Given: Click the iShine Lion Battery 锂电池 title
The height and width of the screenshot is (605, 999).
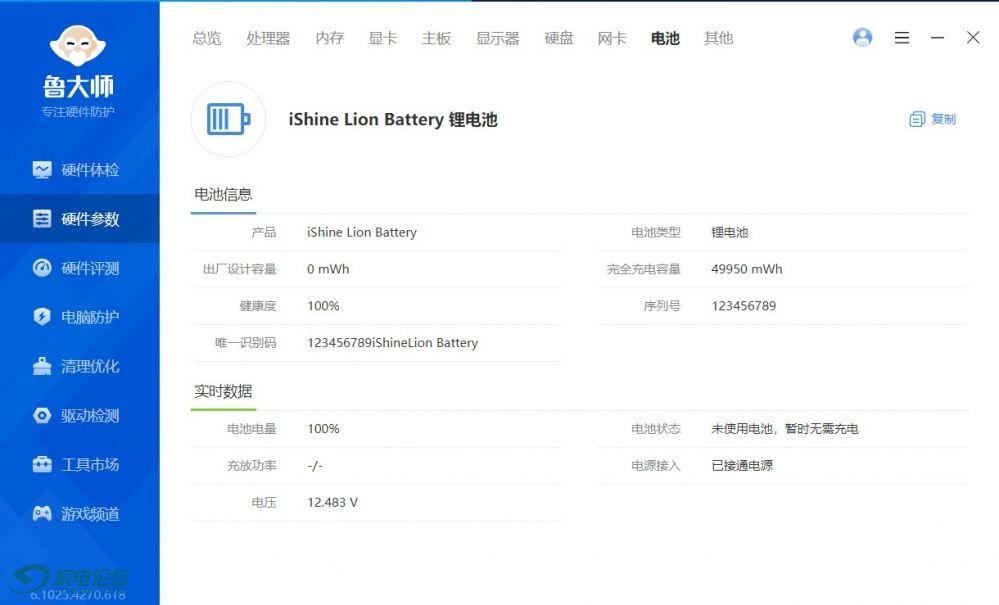Looking at the screenshot, I should coord(393,120).
